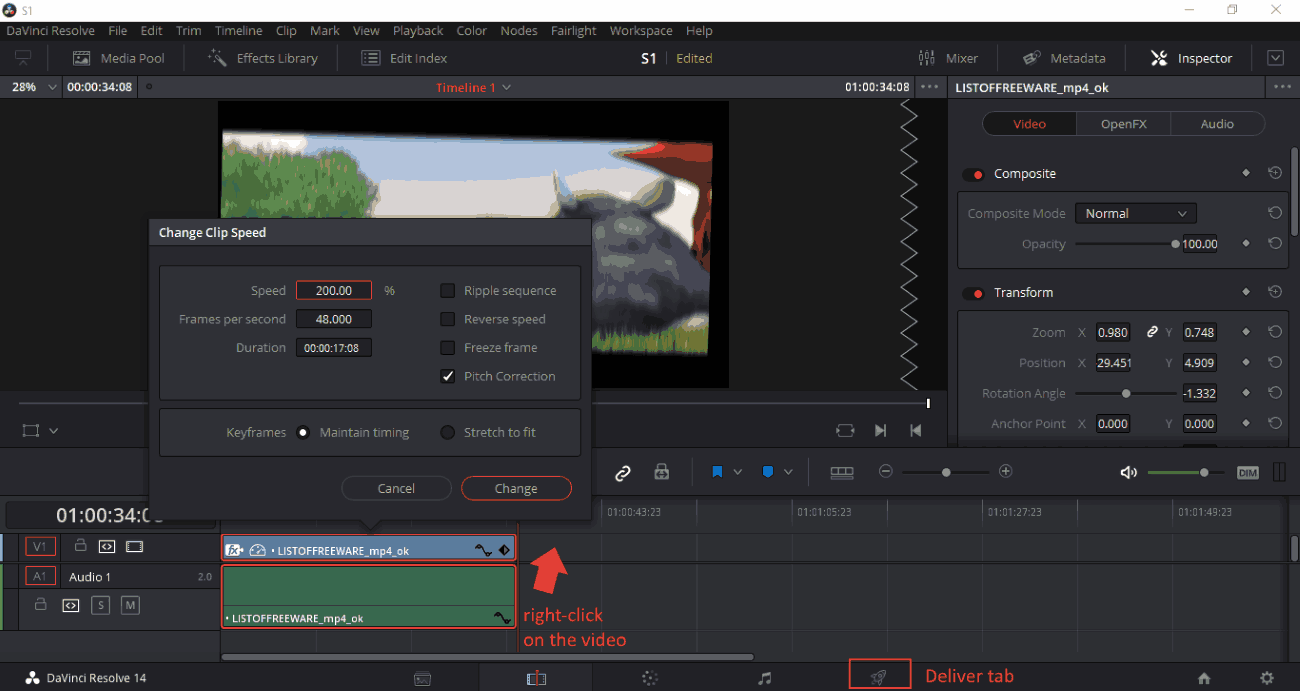Reset the Rotation Angle value
1300x691 pixels.
pyautogui.click(x=1274, y=393)
